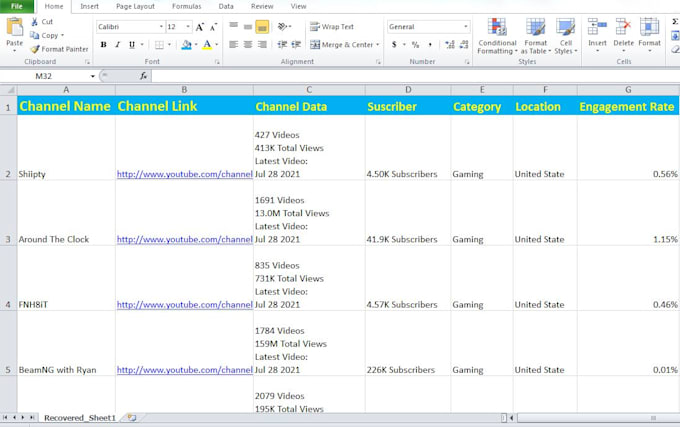
Task: Open the font name Calibri dropdown
Action: click(161, 26)
